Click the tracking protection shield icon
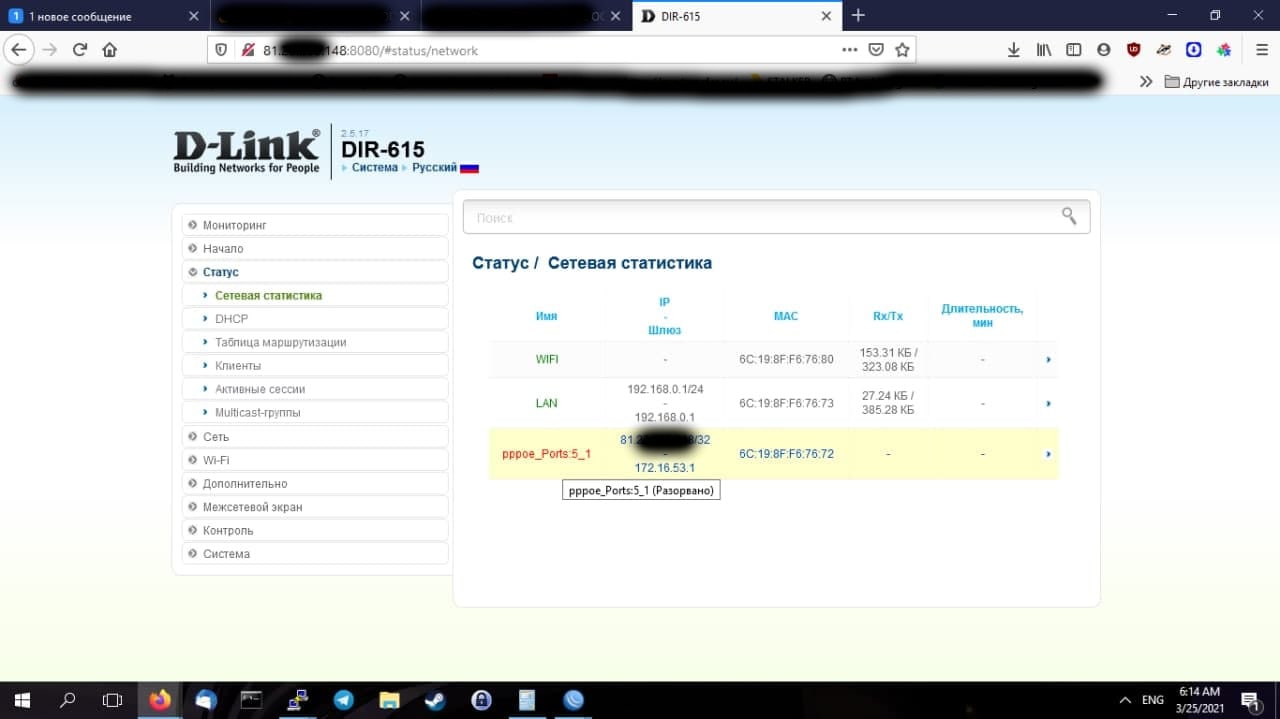The height and width of the screenshot is (719, 1280). pos(222,50)
